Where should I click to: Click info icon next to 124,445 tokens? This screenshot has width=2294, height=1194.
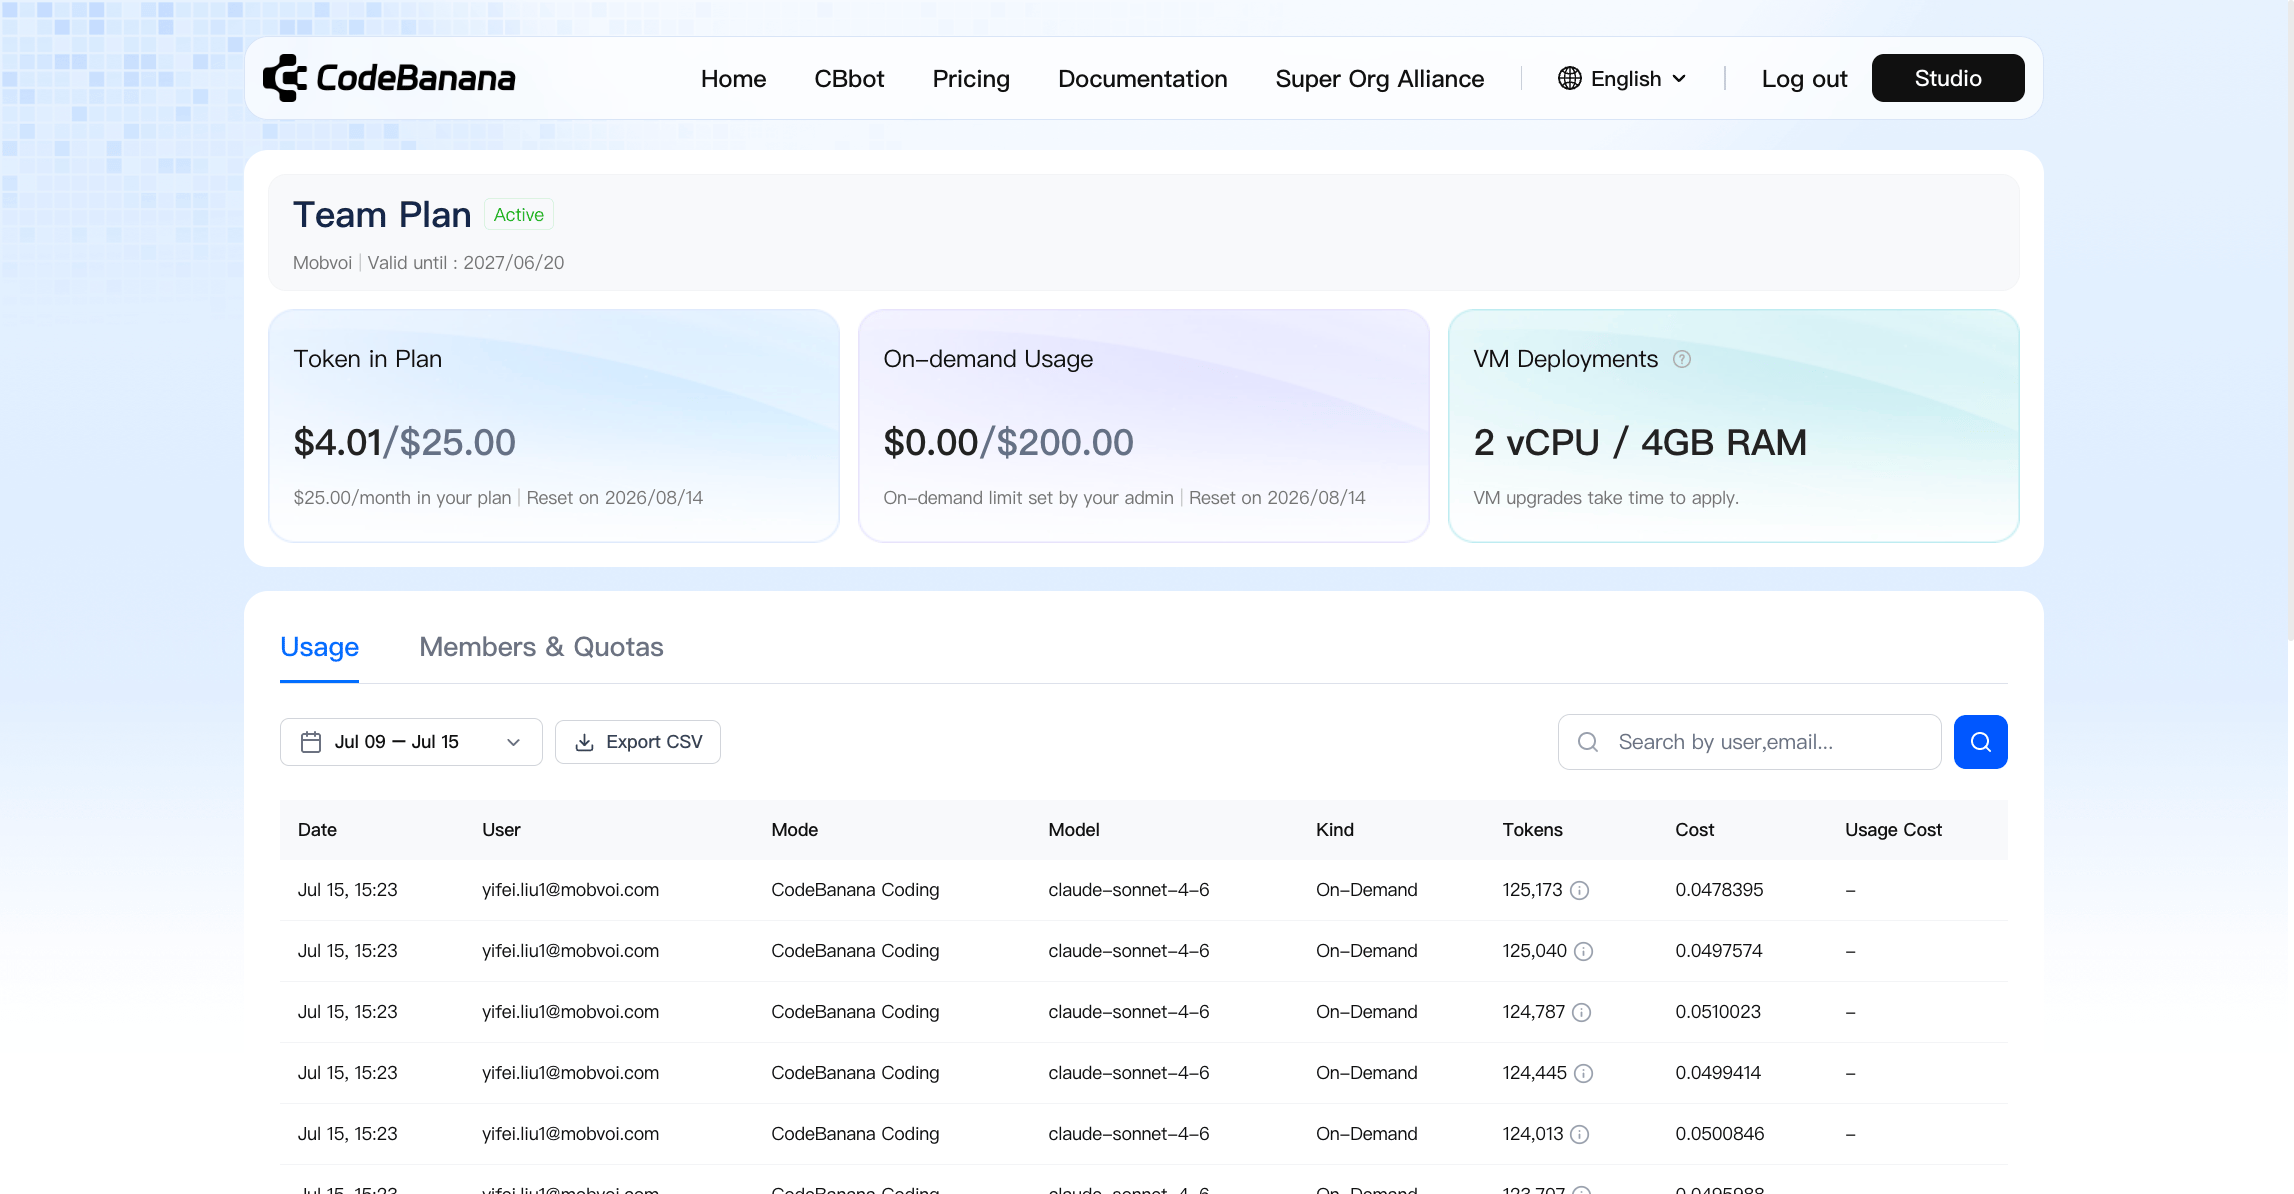tap(1584, 1073)
